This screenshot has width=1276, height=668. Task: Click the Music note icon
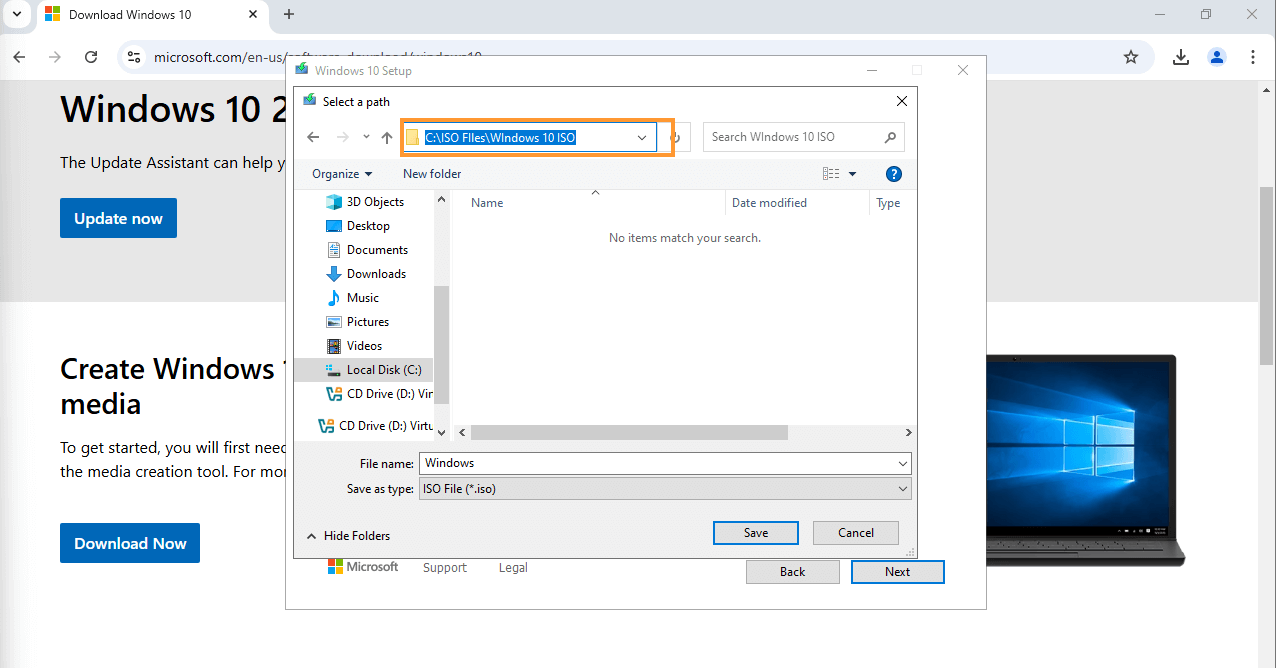[334, 298]
